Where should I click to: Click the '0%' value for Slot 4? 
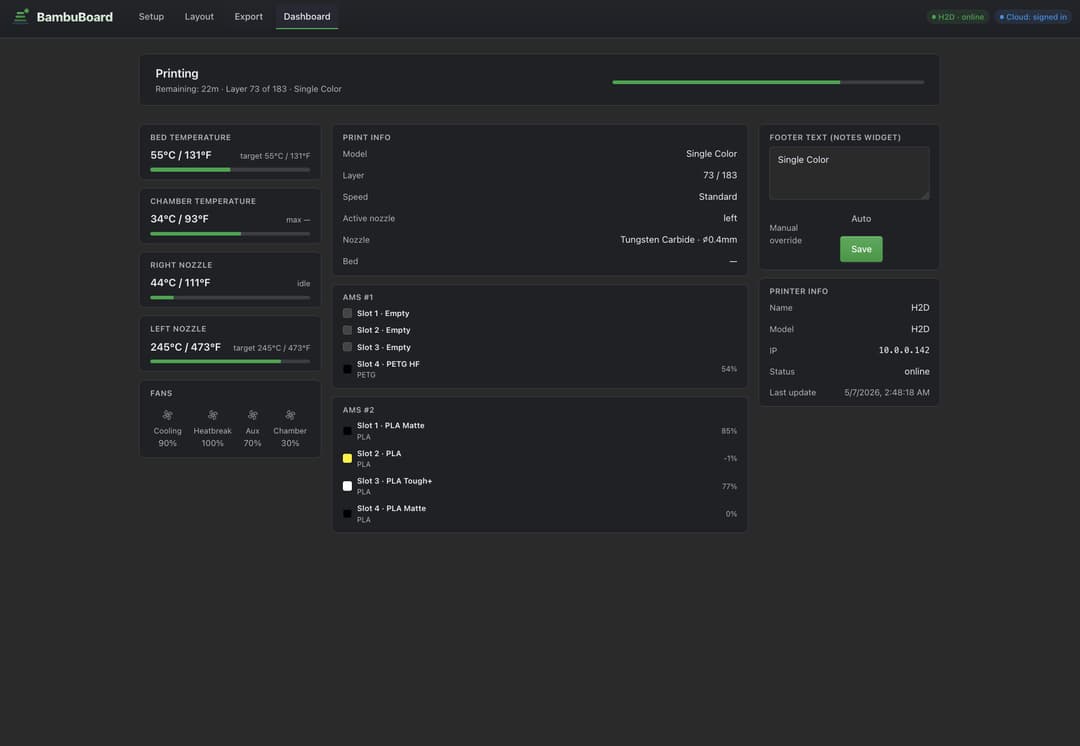(731, 514)
